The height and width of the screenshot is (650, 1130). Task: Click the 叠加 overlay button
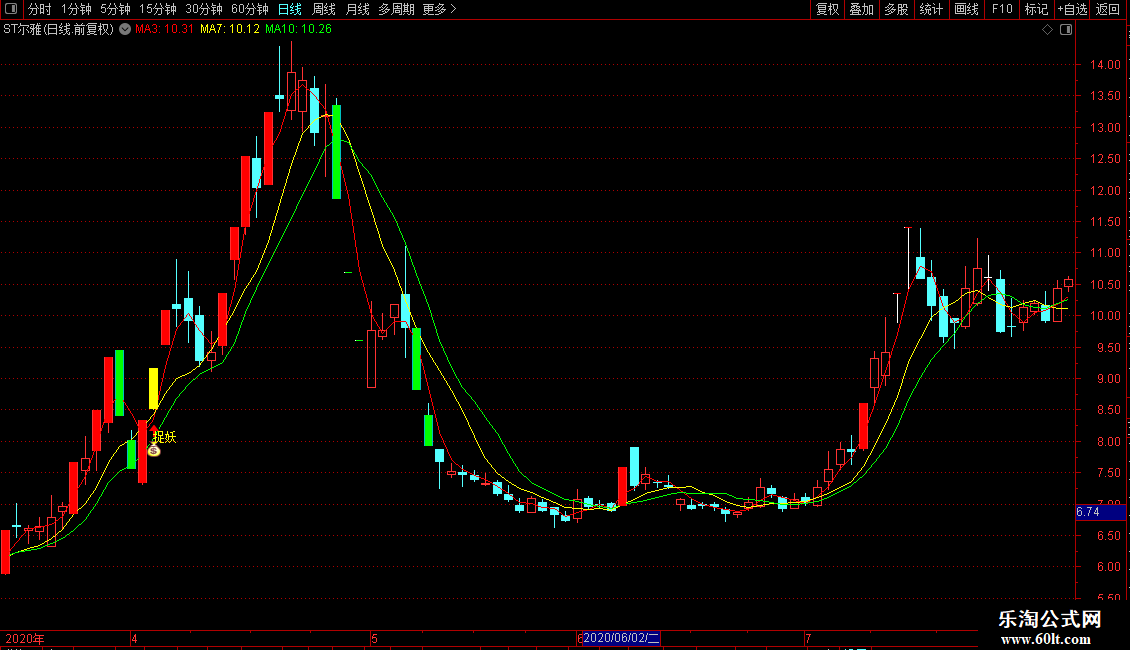[x=861, y=9]
